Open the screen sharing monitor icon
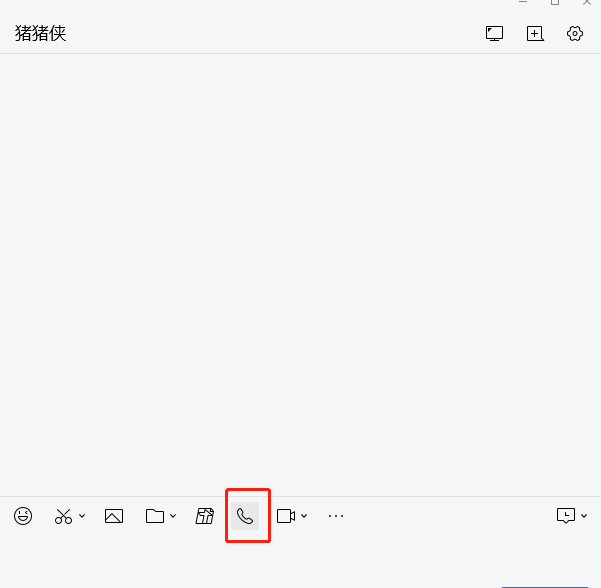This screenshot has height=588, width=601. click(494, 34)
